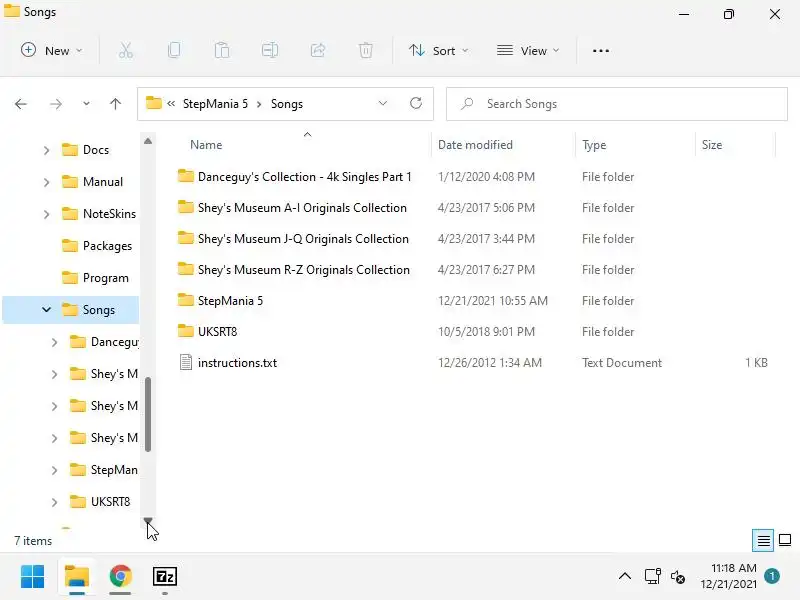Expand the address bar history dropdown
800x600 pixels.
tap(383, 104)
